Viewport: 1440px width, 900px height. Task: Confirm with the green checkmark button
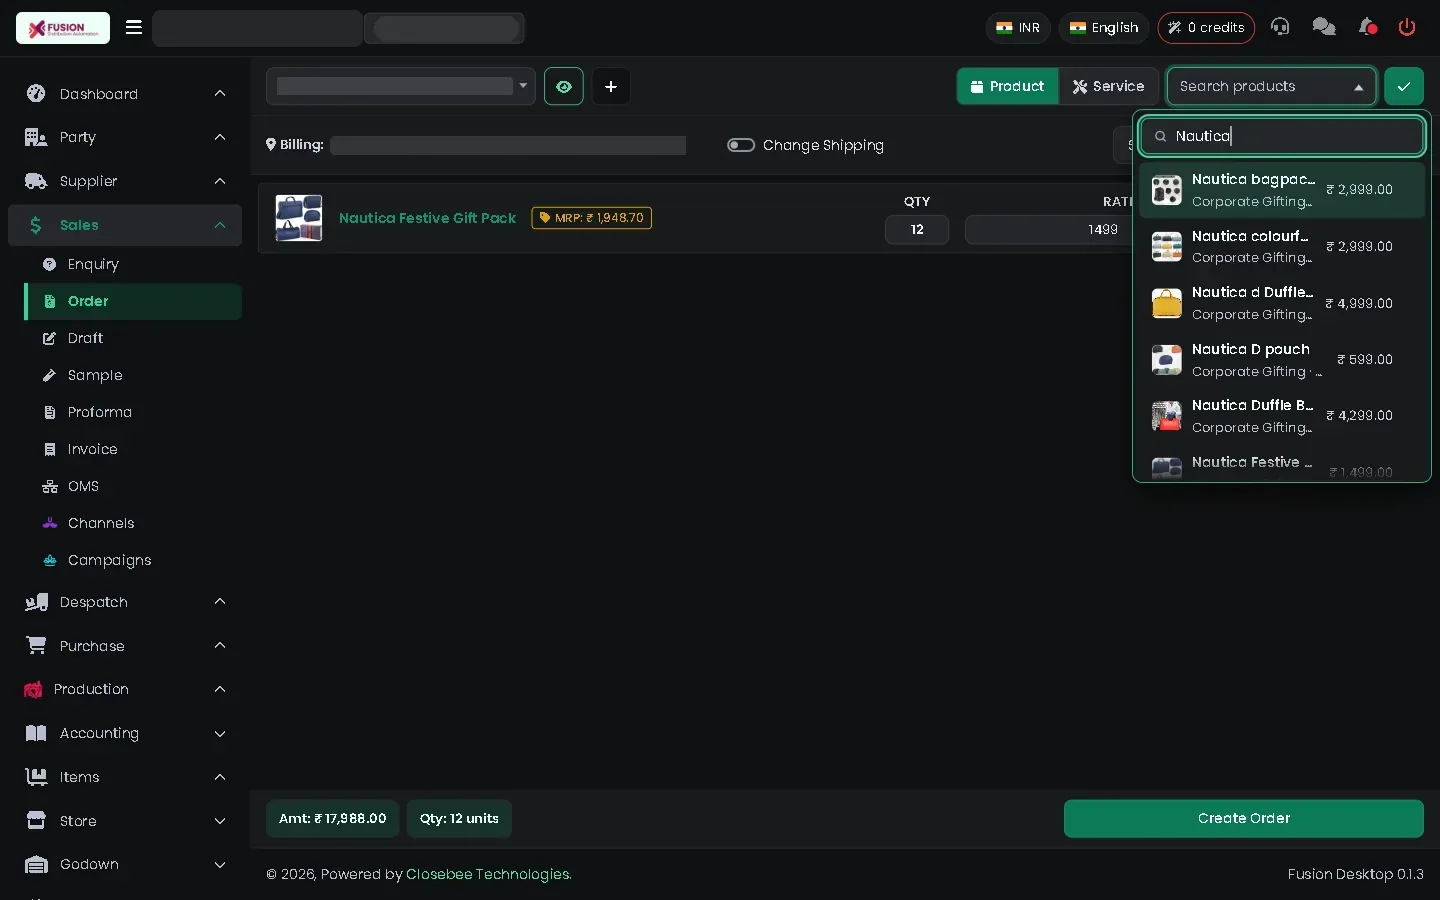(1404, 86)
